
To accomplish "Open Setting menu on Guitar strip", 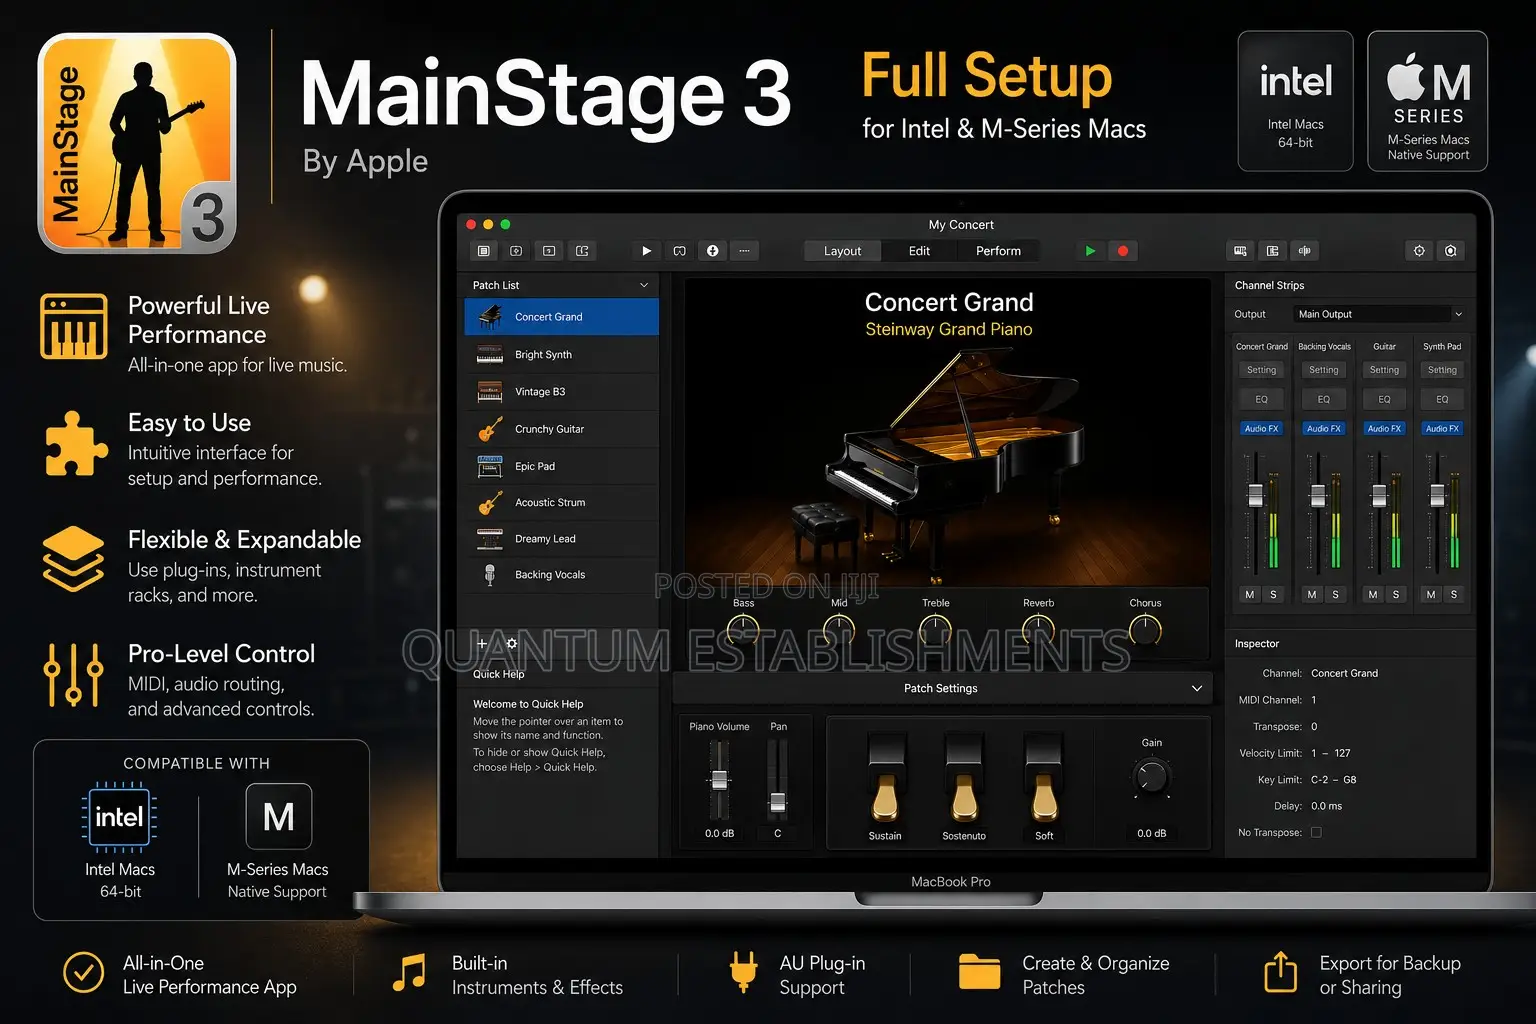I will pyautogui.click(x=1385, y=370).
